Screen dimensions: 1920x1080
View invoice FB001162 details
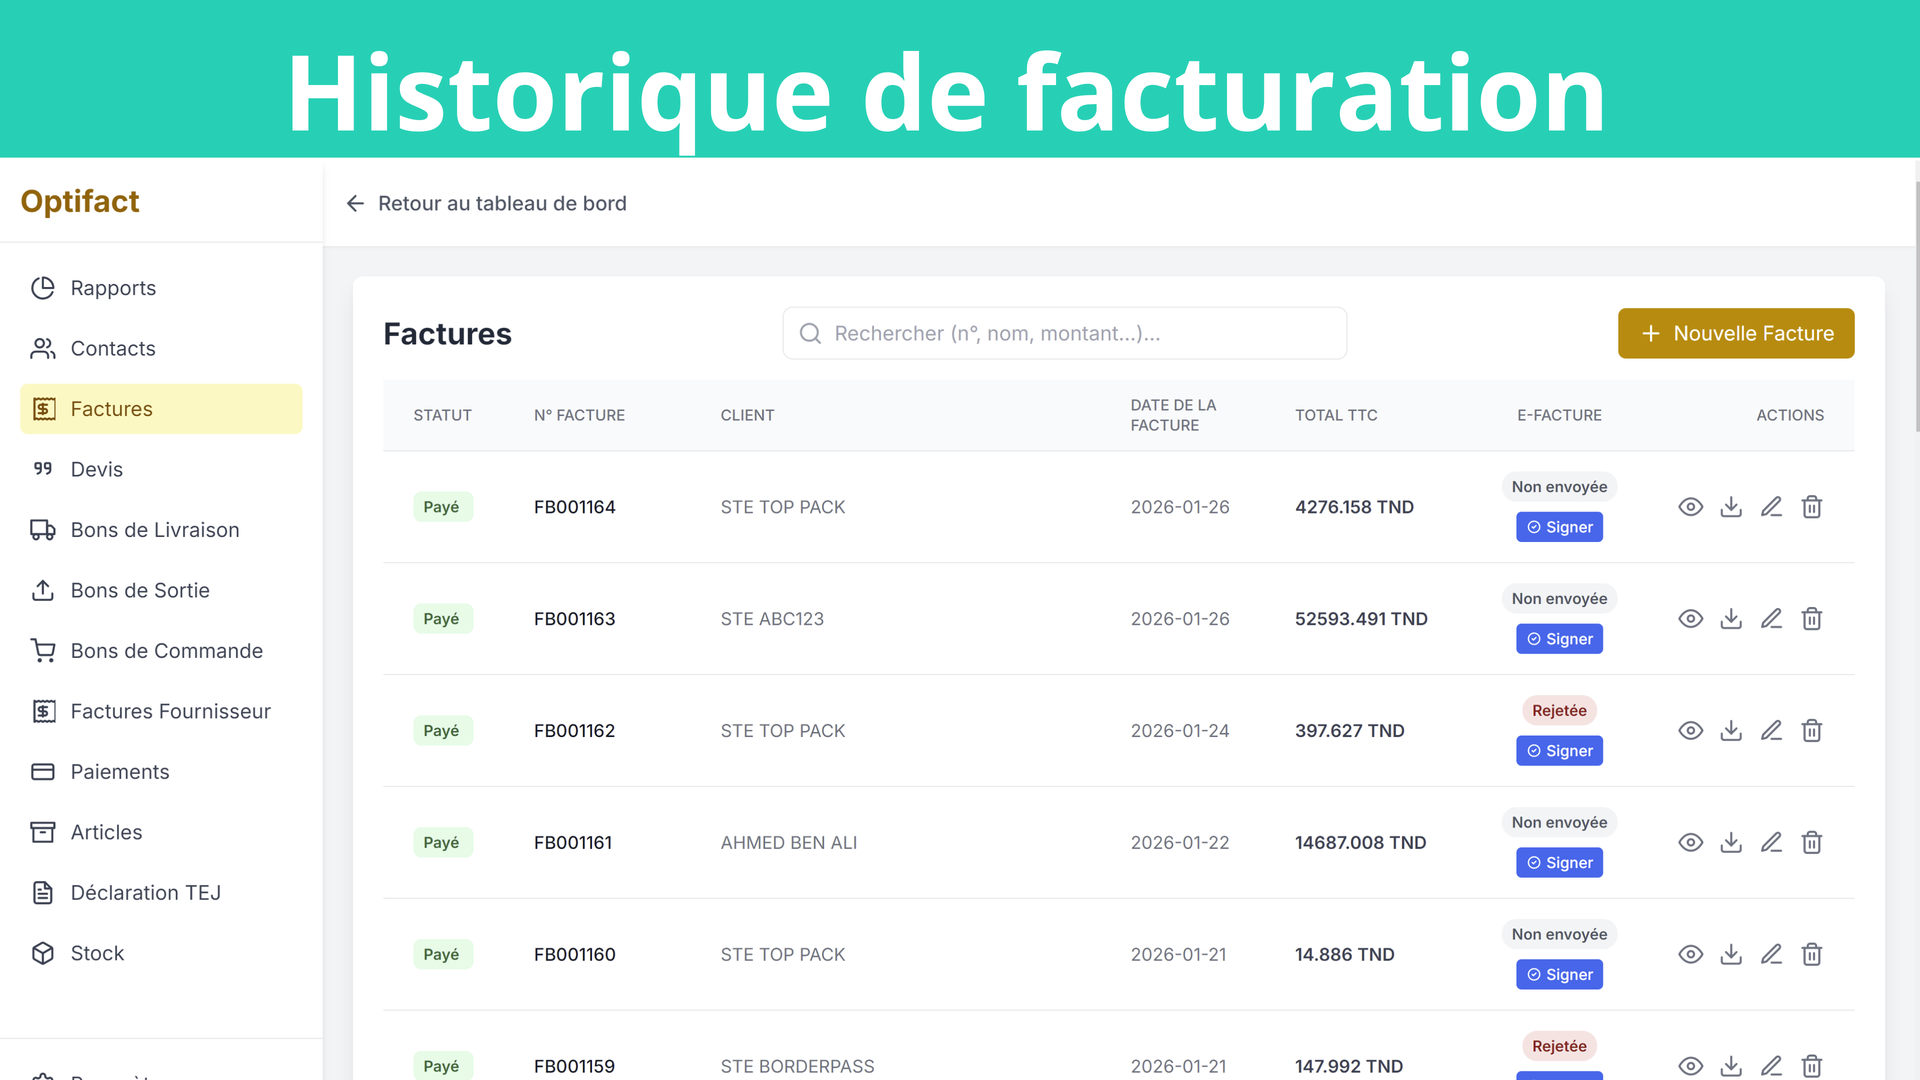1690,731
